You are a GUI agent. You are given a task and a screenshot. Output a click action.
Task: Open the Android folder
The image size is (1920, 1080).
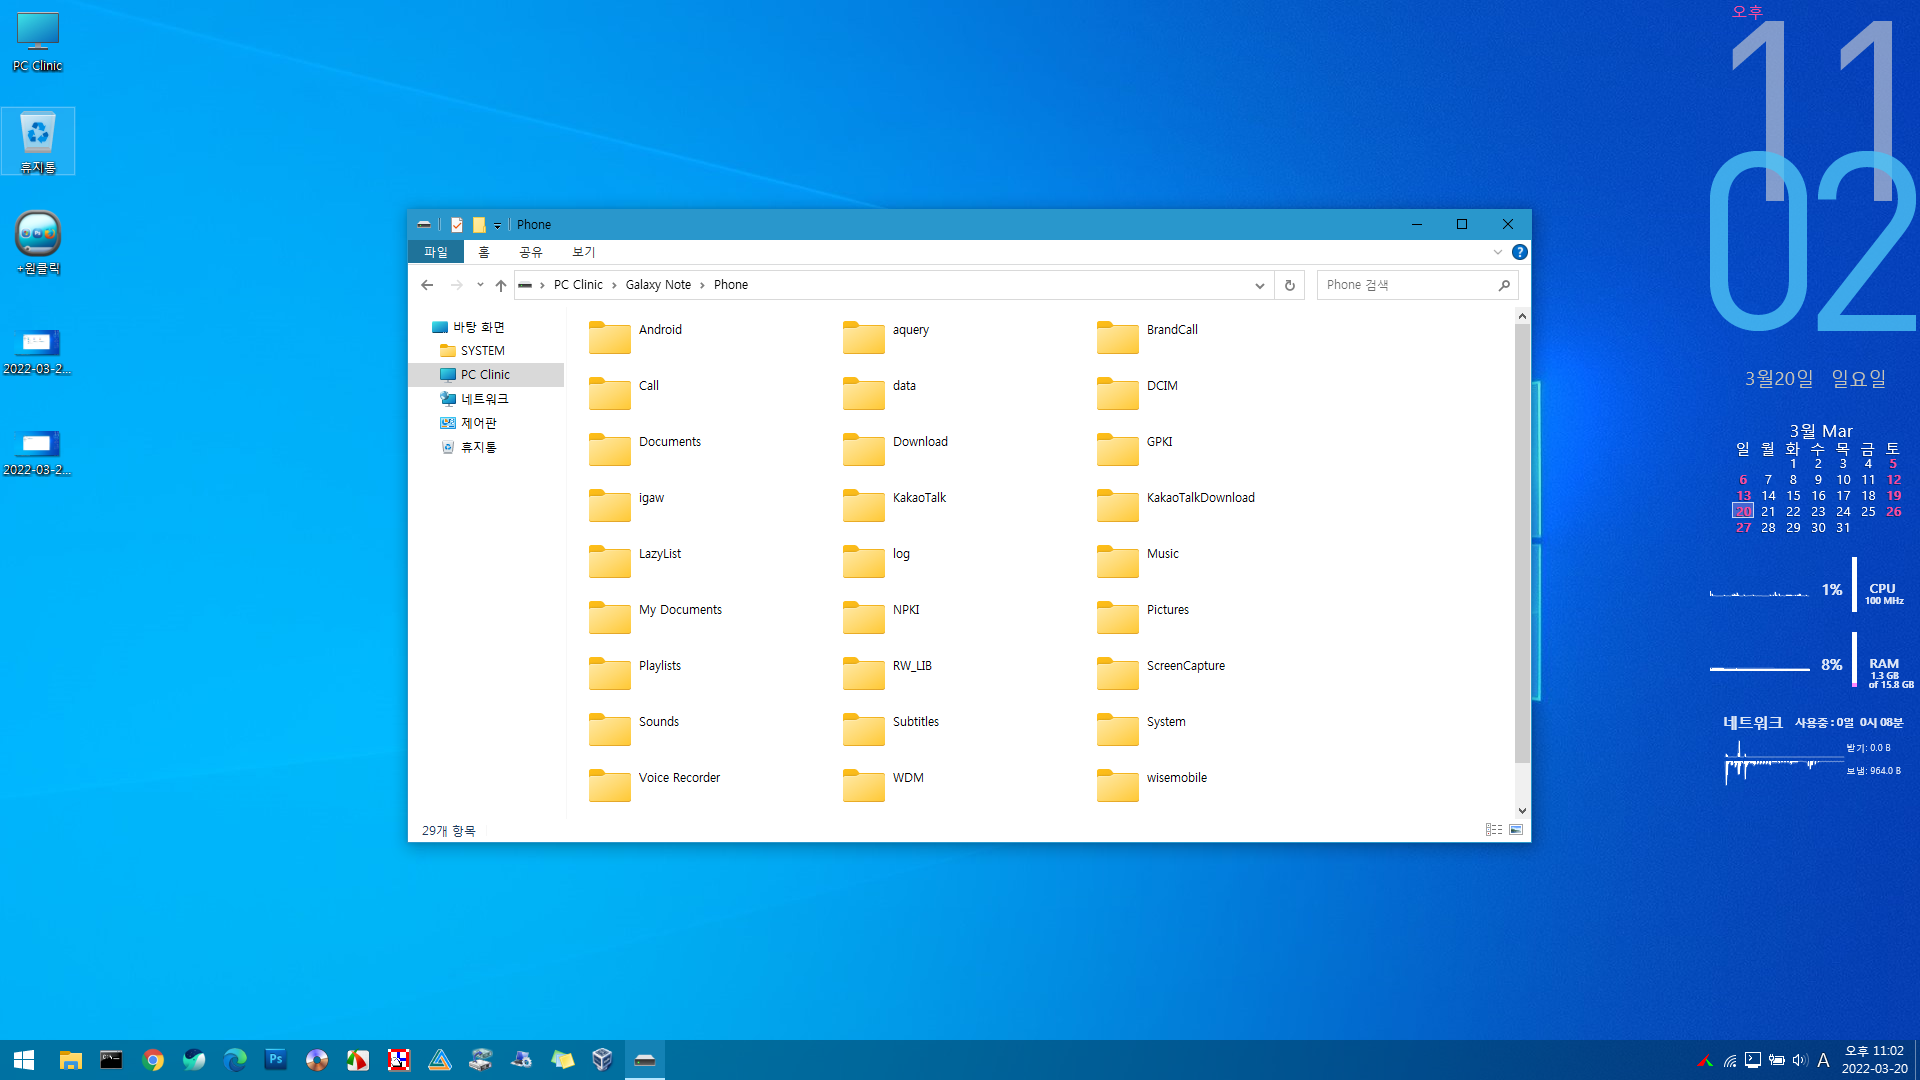636,337
